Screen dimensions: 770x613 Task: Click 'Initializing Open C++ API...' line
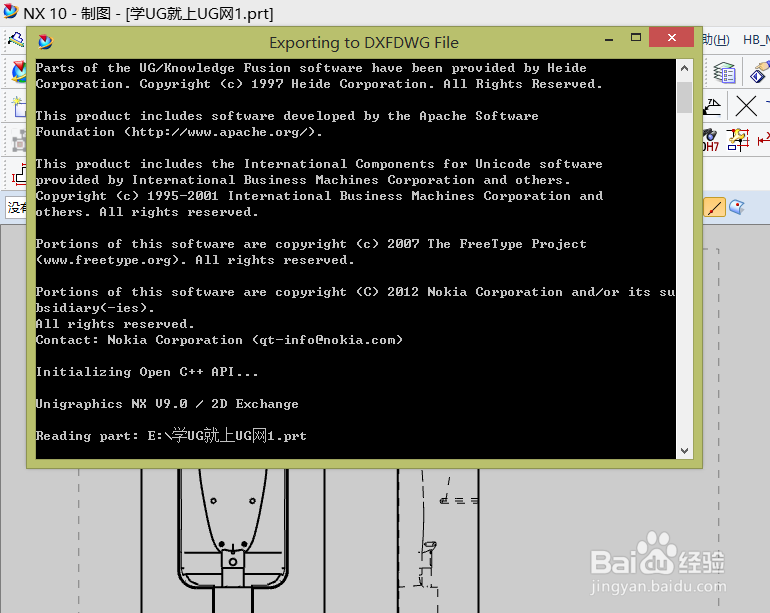[147, 372]
